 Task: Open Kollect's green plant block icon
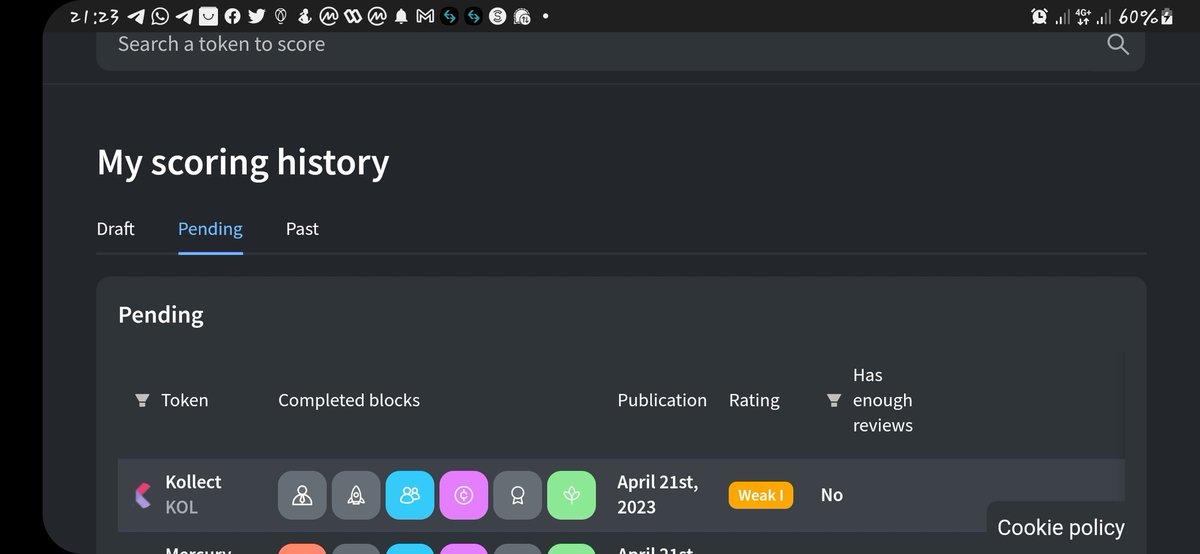pyautogui.click(x=572, y=495)
